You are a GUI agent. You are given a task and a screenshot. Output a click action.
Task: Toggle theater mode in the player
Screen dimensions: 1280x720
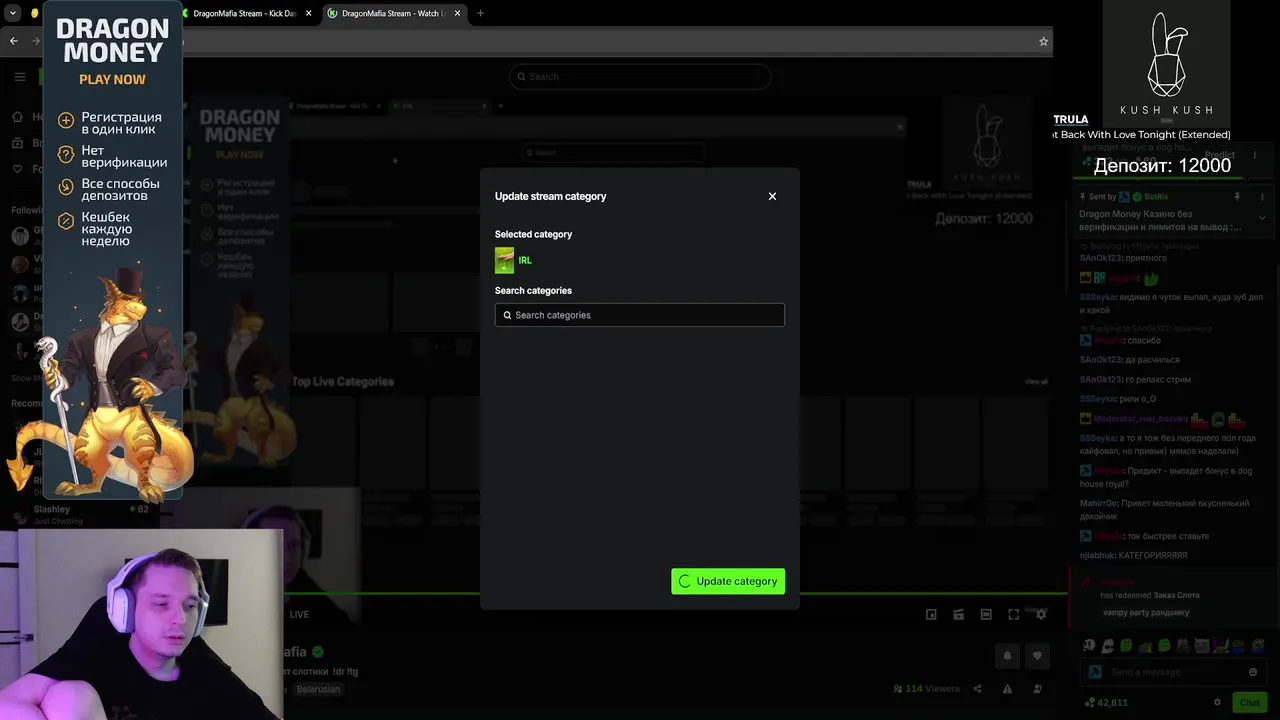[x=986, y=614]
